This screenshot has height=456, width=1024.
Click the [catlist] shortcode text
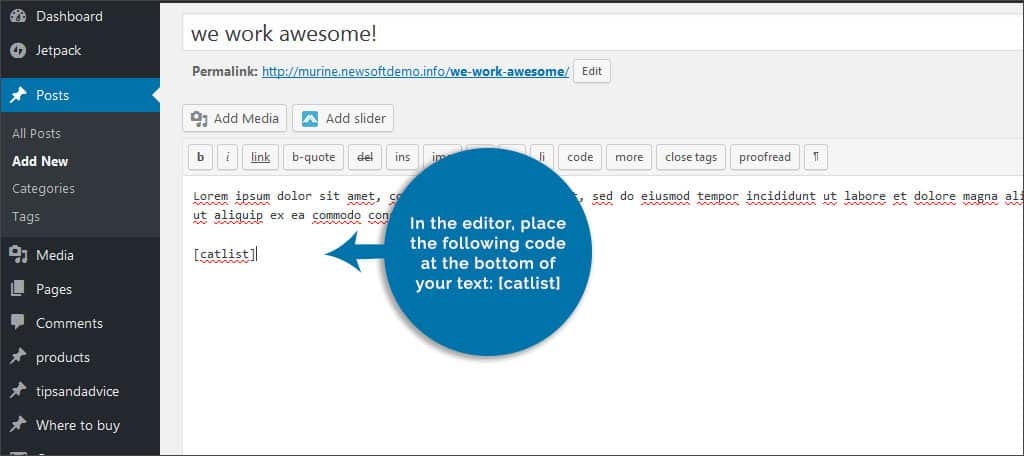(225, 254)
